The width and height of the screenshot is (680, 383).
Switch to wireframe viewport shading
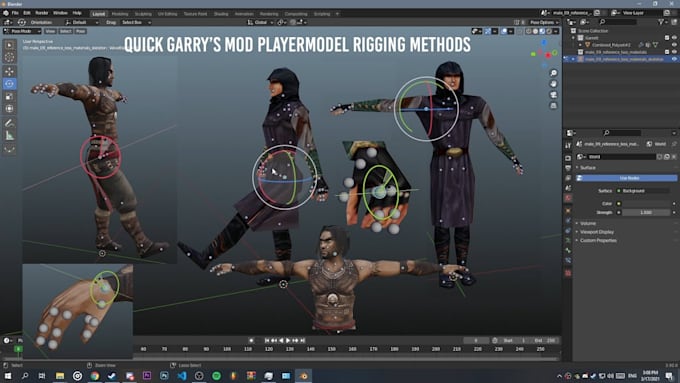[x=529, y=31]
